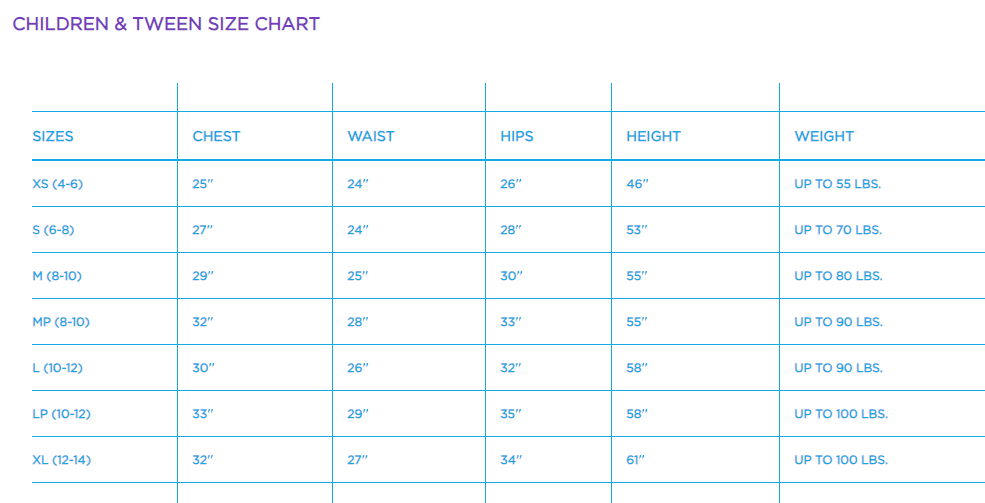Click the 61" height value in XL row

[636, 460]
